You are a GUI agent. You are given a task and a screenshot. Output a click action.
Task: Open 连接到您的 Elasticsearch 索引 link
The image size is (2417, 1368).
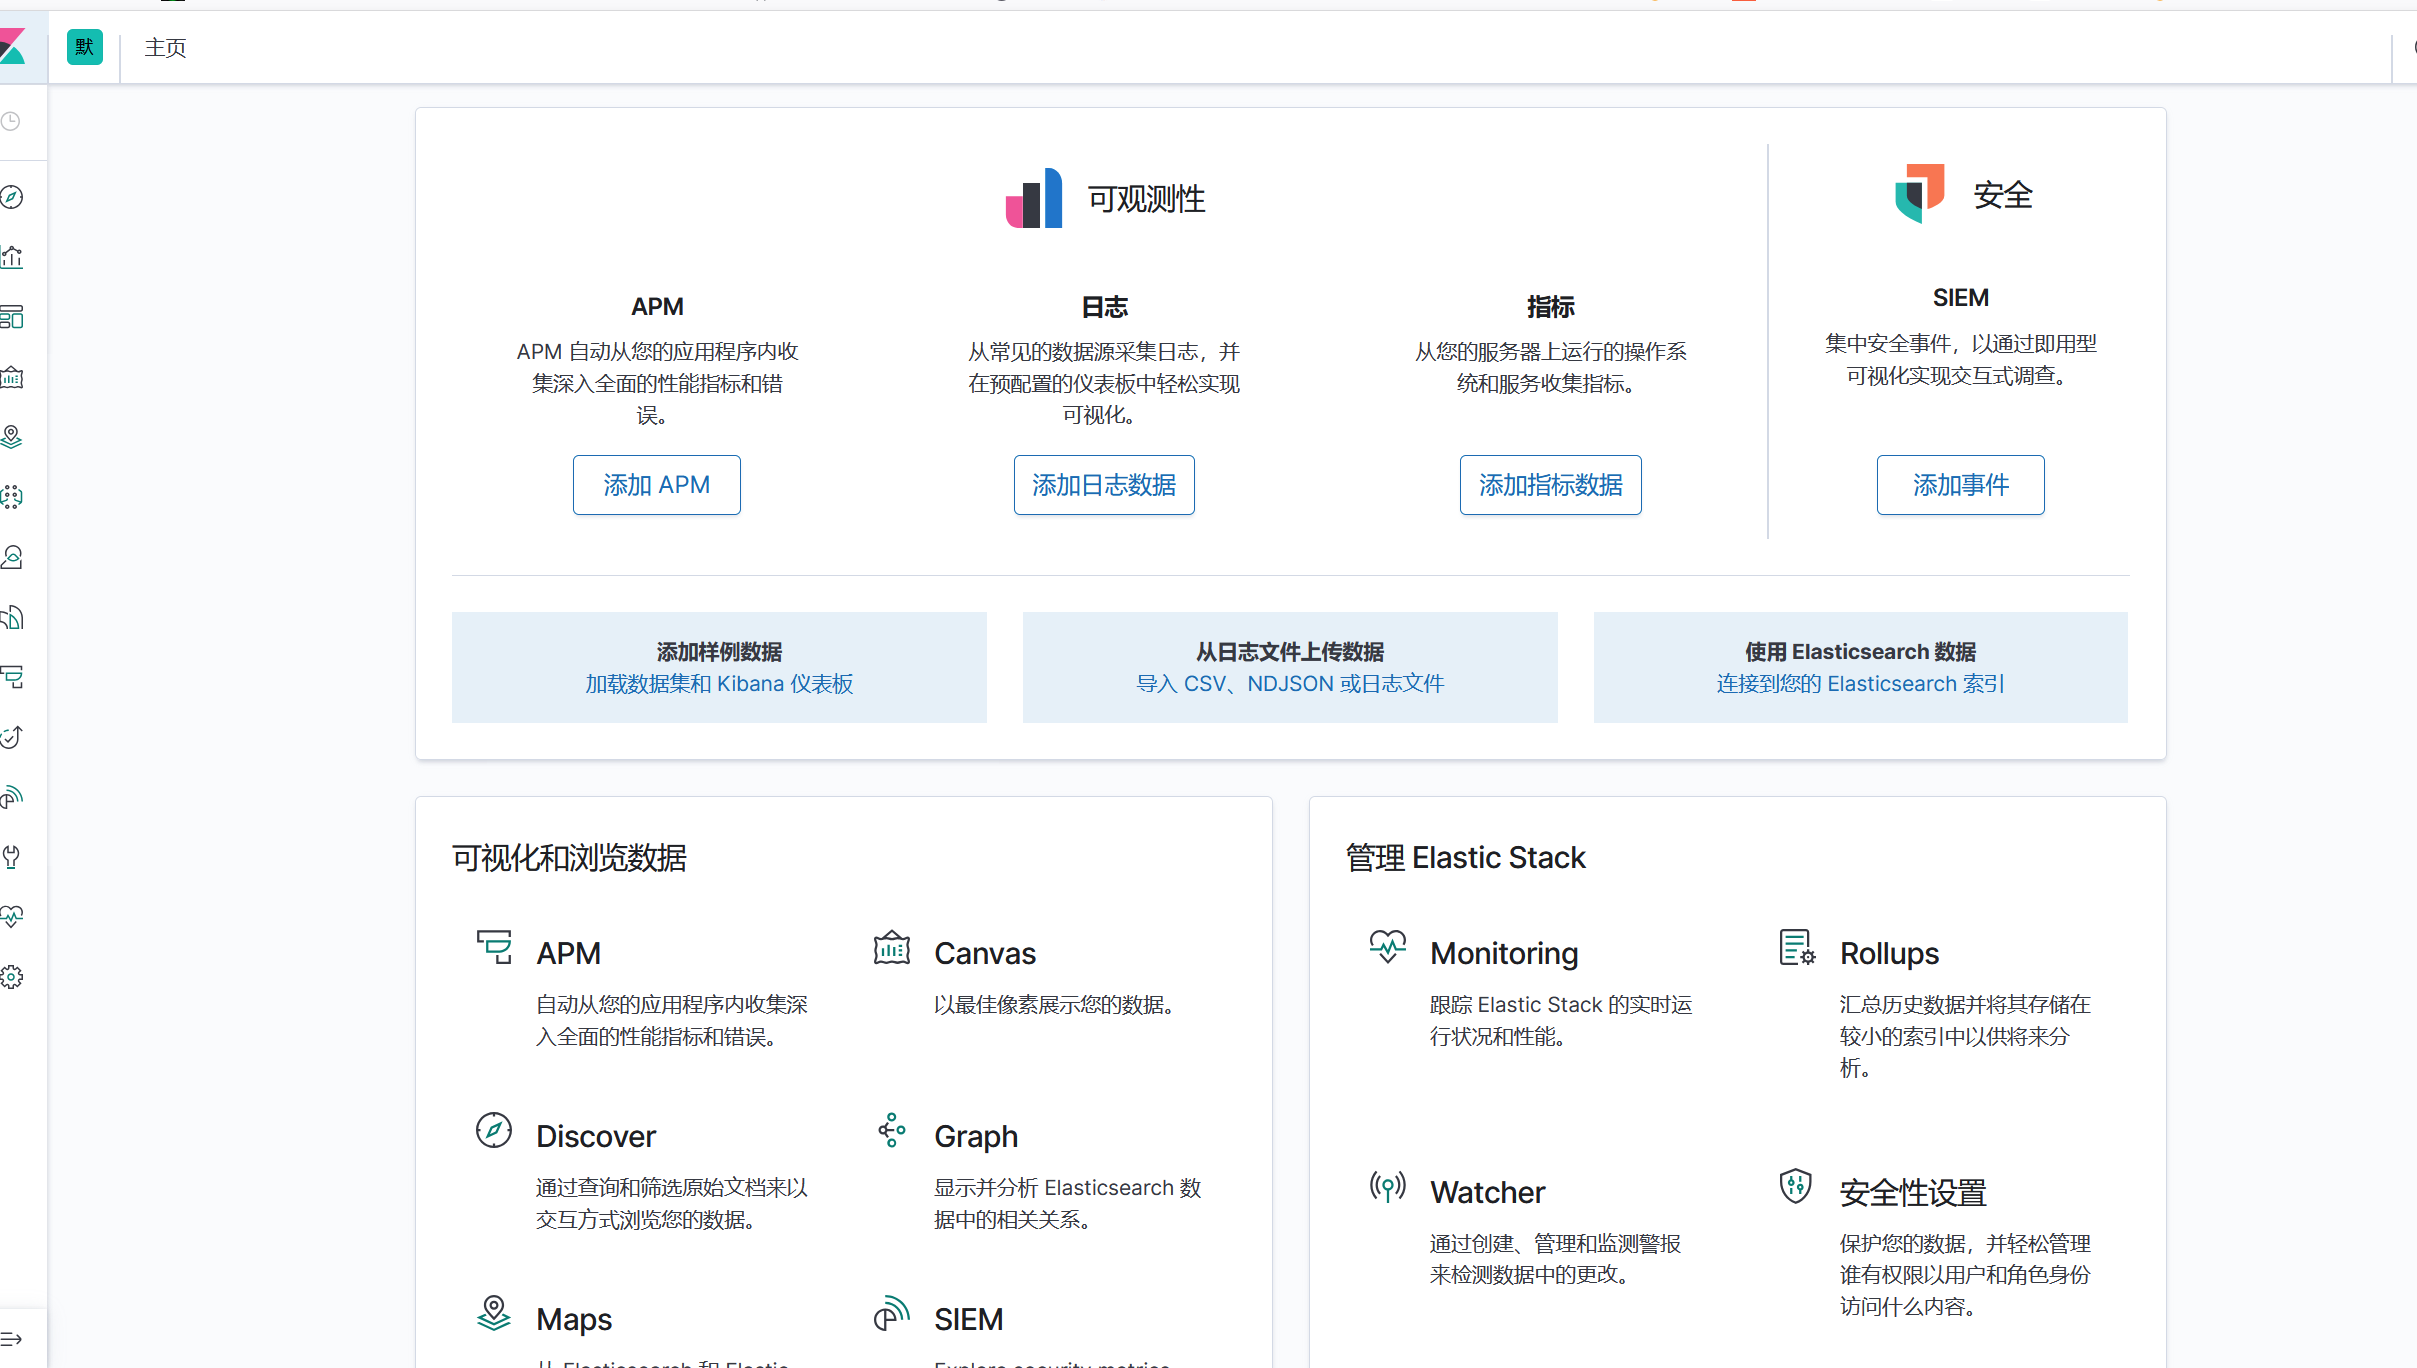(1860, 684)
